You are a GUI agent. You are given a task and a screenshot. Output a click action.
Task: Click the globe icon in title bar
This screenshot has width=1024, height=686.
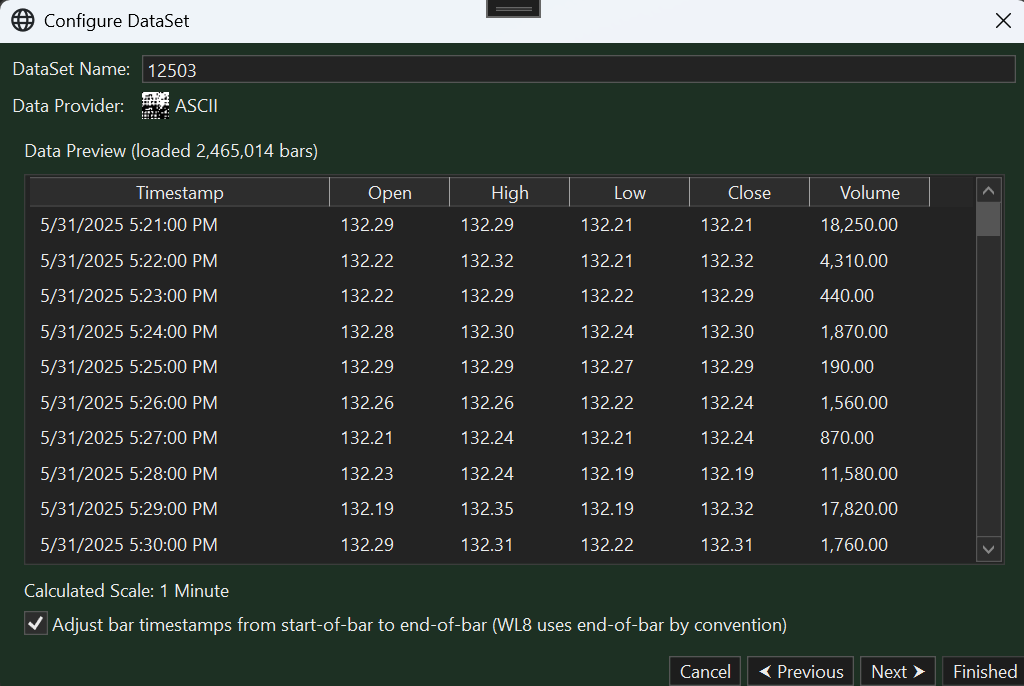tap(22, 21)
